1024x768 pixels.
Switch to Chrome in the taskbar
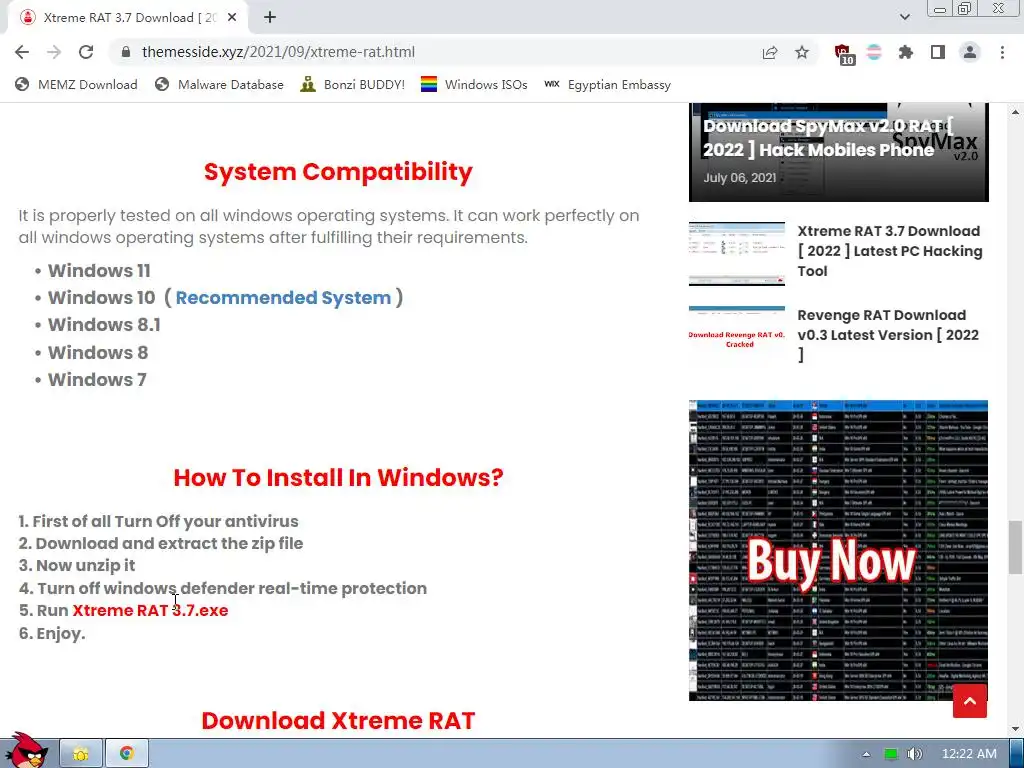click(127, 754)
